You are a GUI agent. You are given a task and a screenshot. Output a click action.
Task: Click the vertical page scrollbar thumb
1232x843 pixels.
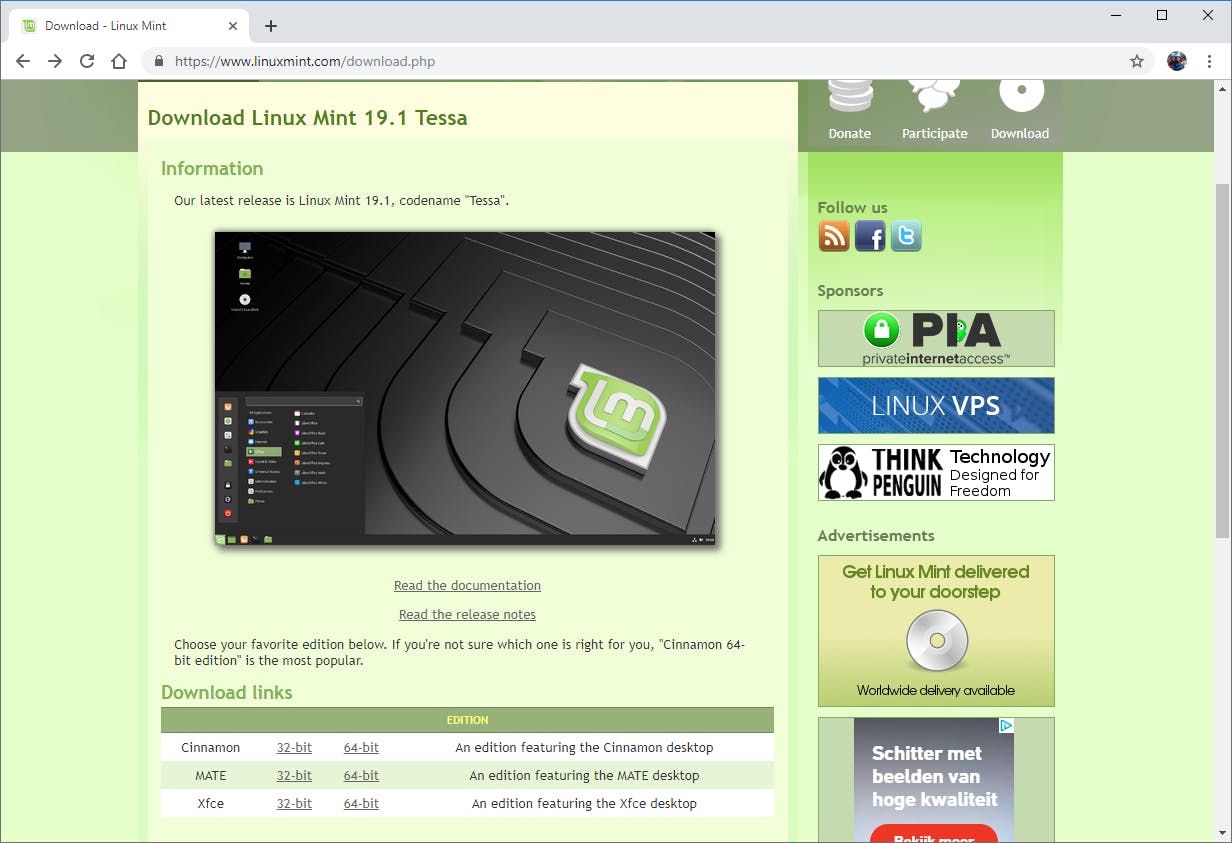click(1222, 360)
